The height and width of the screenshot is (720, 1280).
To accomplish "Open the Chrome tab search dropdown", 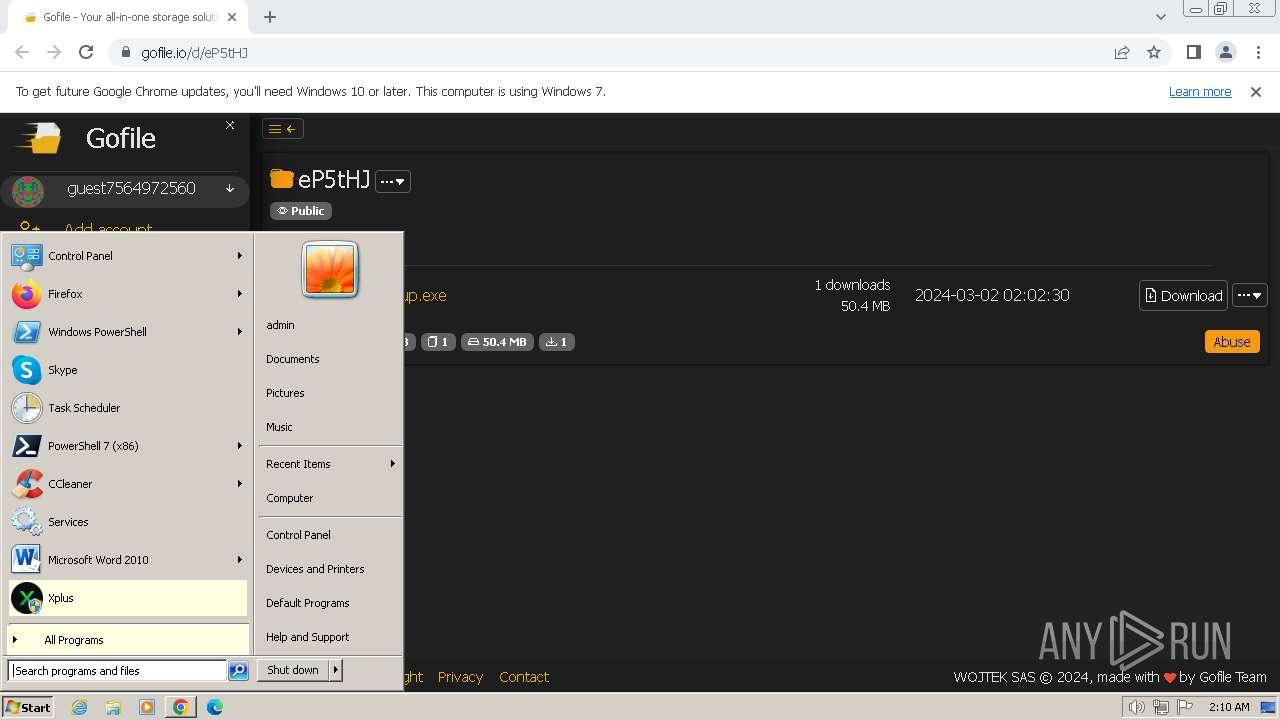I will coord(1161,17).
